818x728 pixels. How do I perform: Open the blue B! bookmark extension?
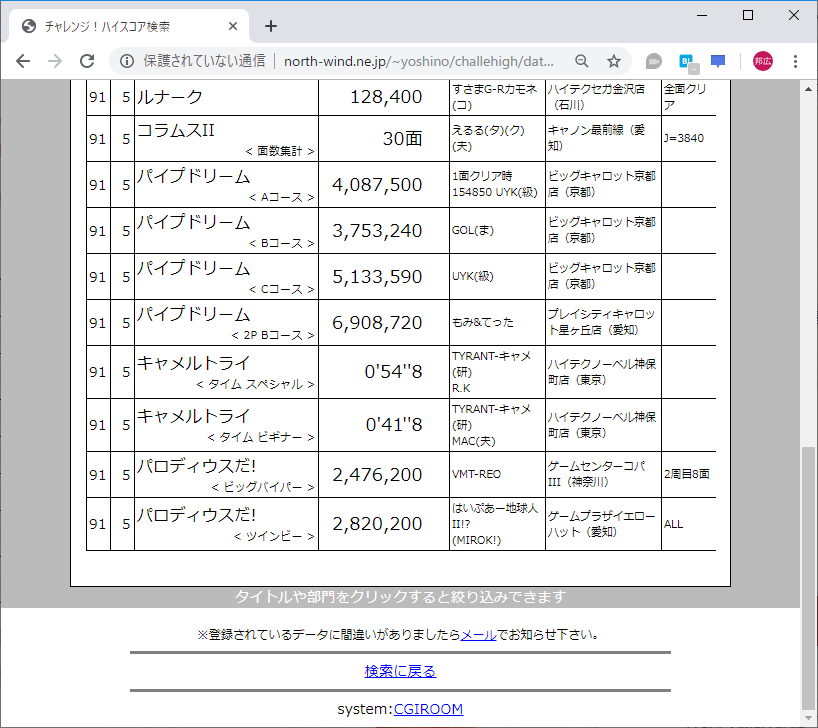[689, 62]
